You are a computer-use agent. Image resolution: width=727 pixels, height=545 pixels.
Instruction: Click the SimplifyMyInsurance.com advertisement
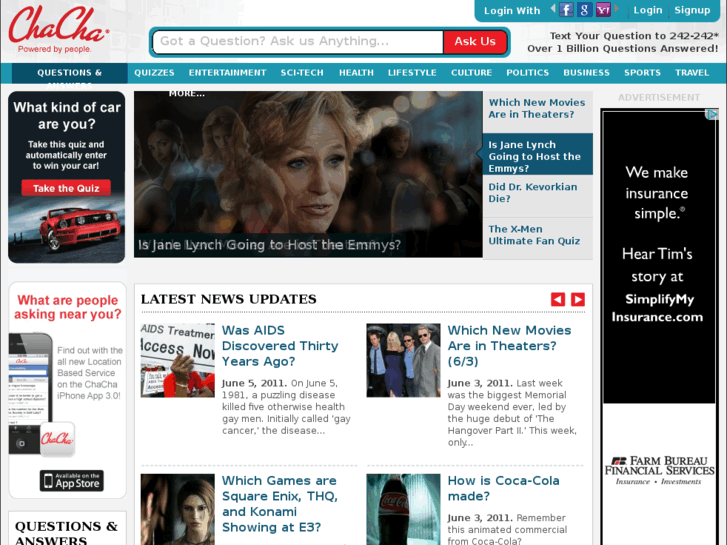[659, 256]
